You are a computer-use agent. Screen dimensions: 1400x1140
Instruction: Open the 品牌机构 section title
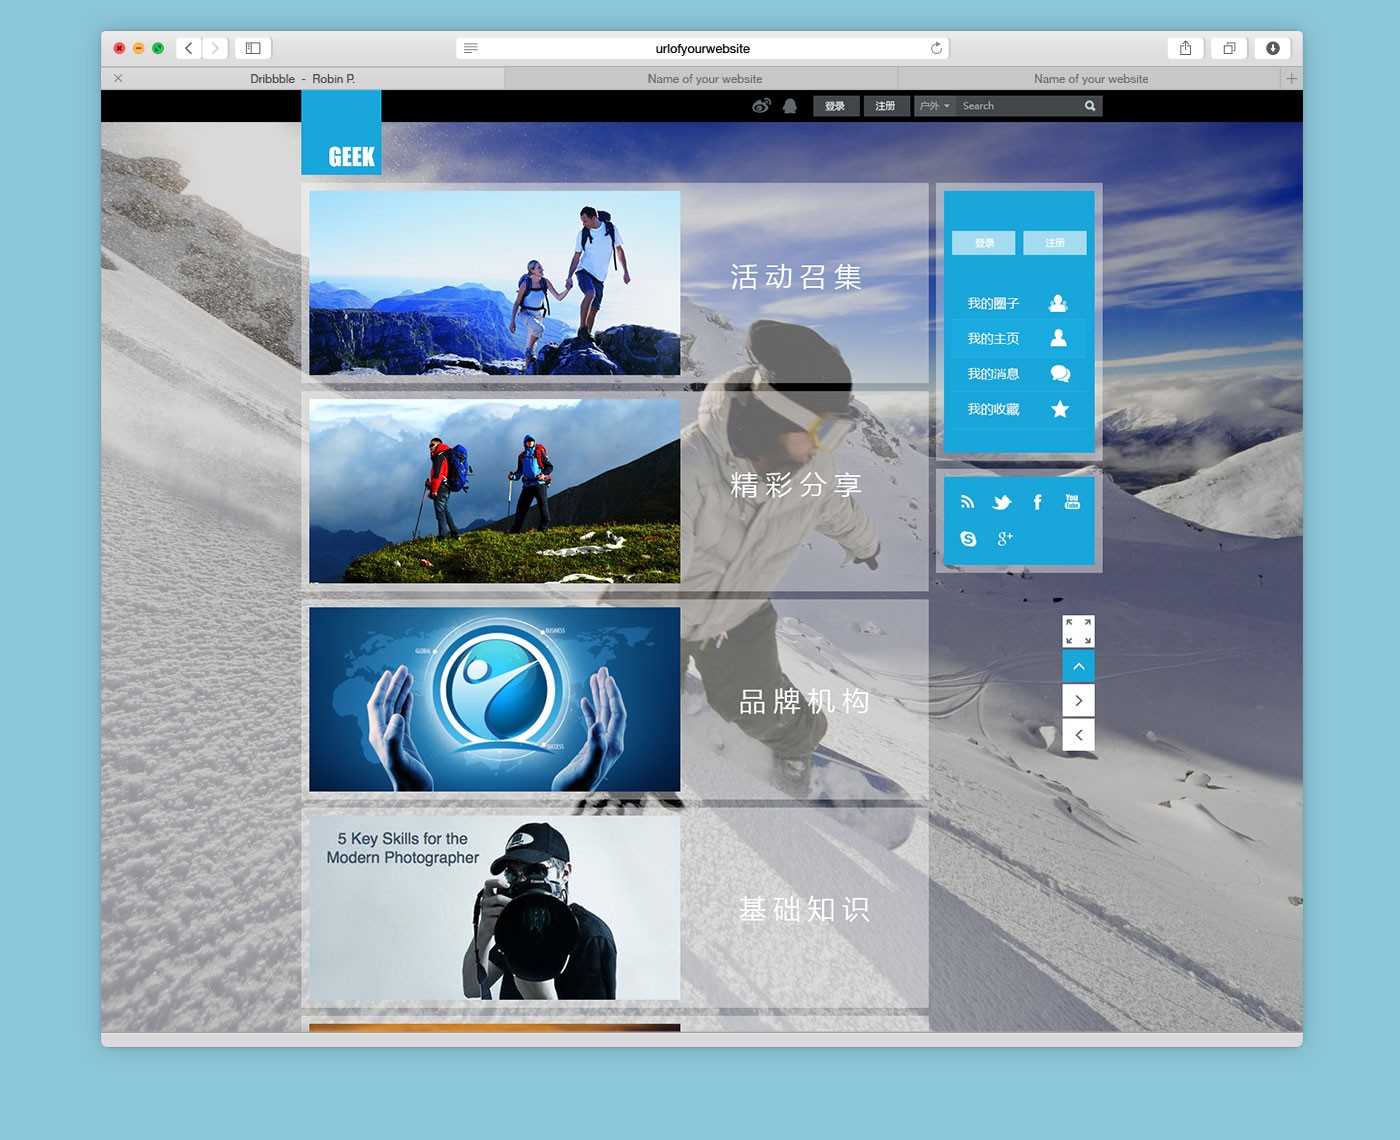coord(804,702)
